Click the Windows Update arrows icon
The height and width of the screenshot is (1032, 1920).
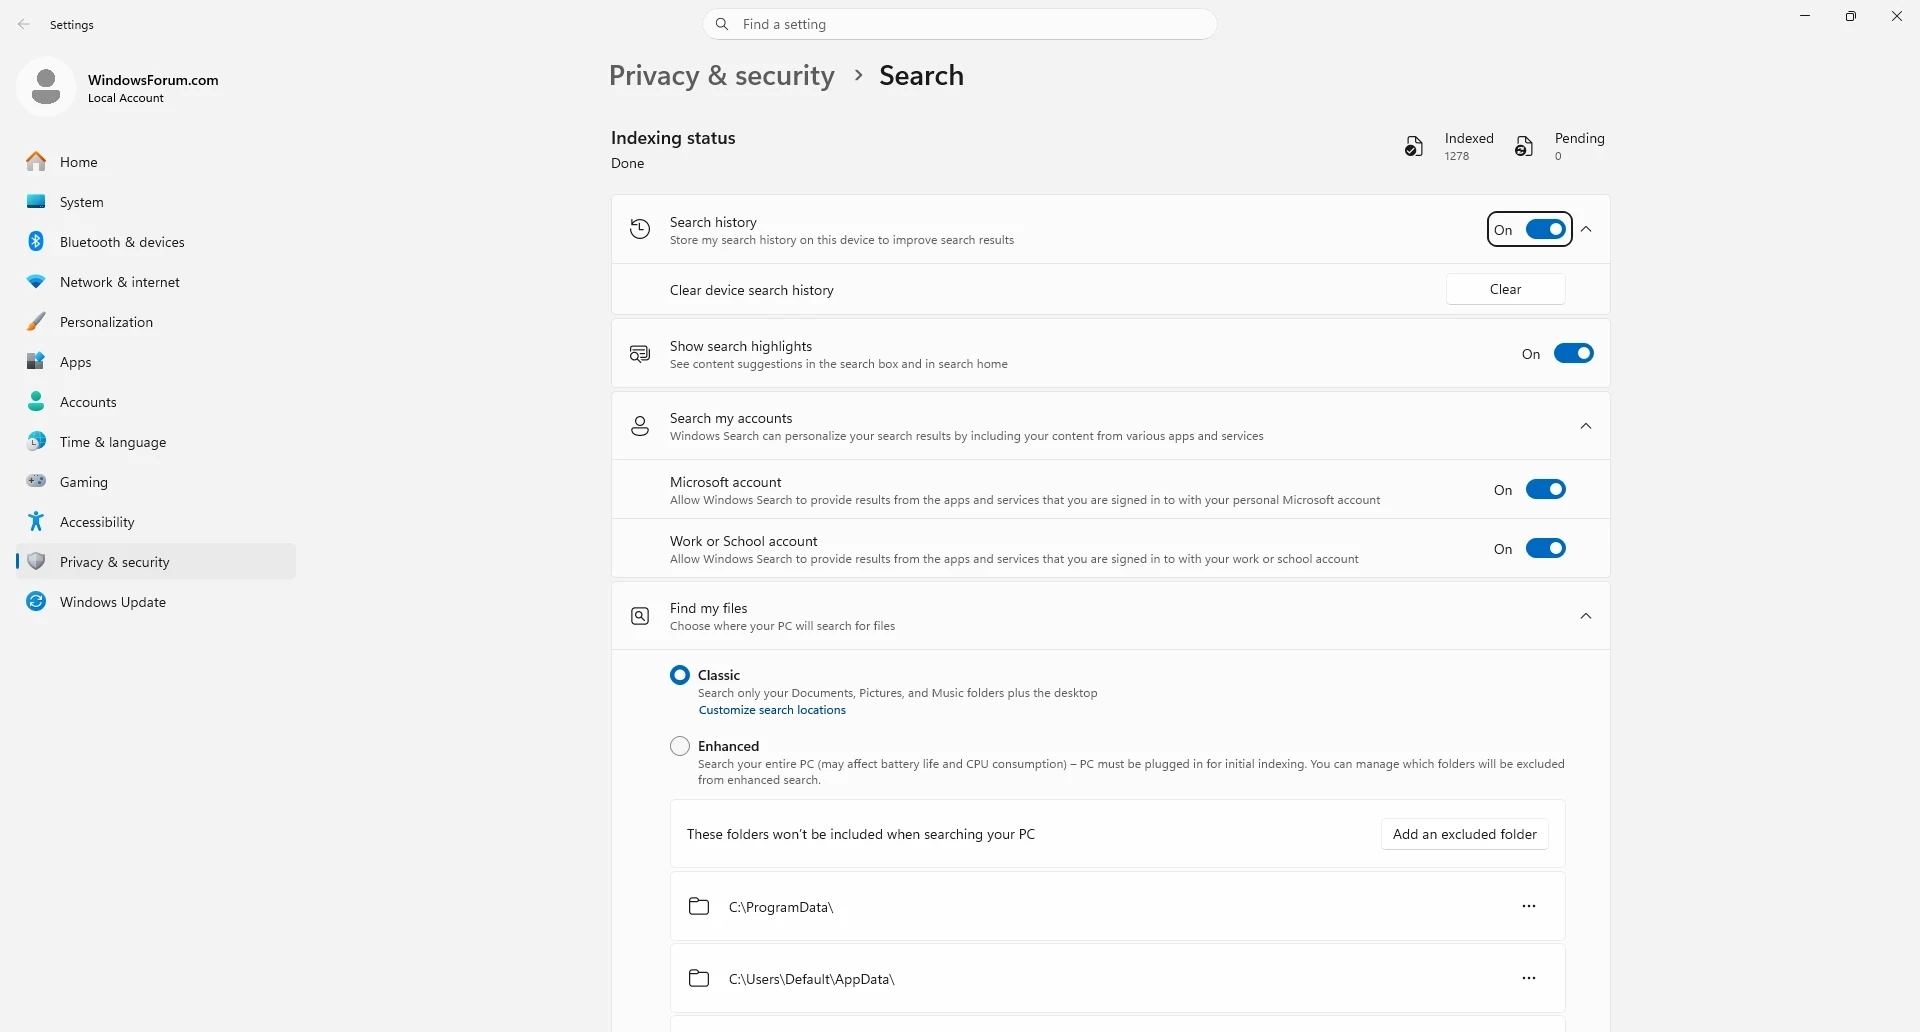[36, 601]
